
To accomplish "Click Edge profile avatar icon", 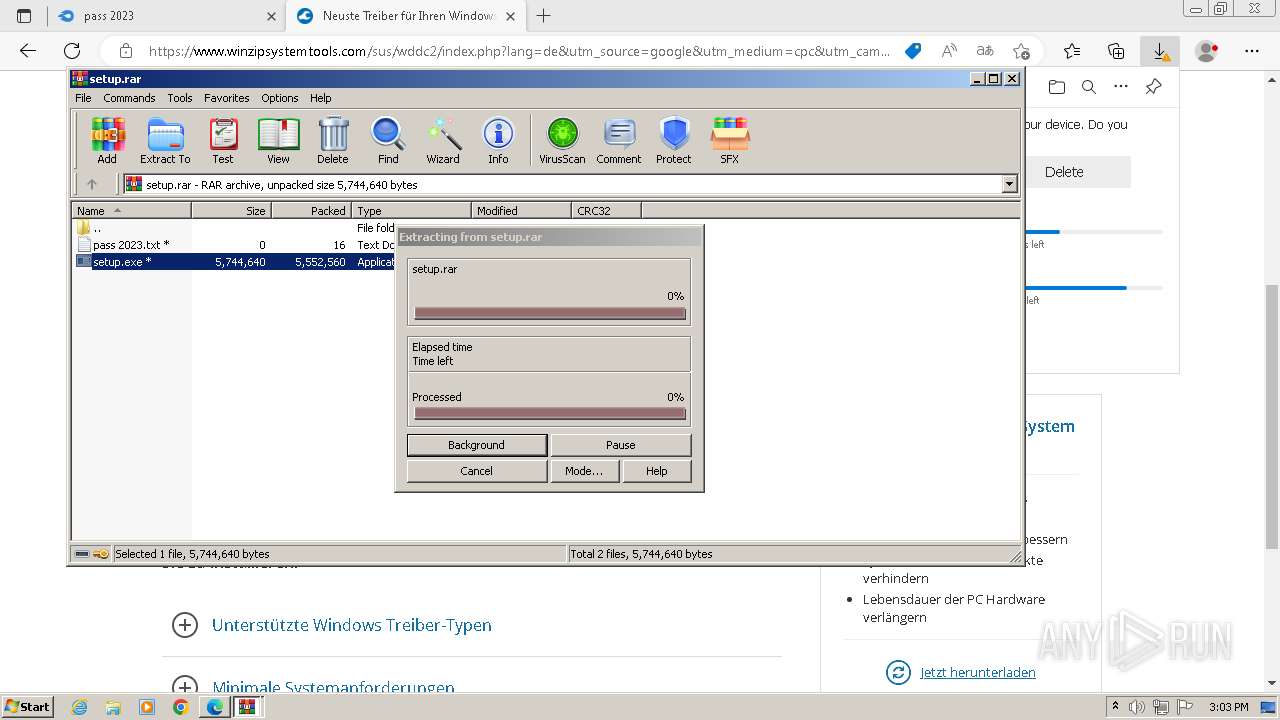I will [x=1207, y=51].
